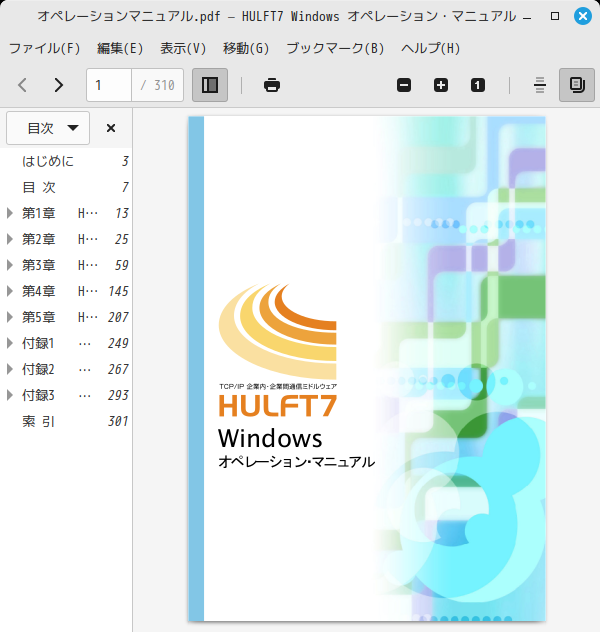
Task: Expand the 付録2 outline entry
Action: [10, 369]
